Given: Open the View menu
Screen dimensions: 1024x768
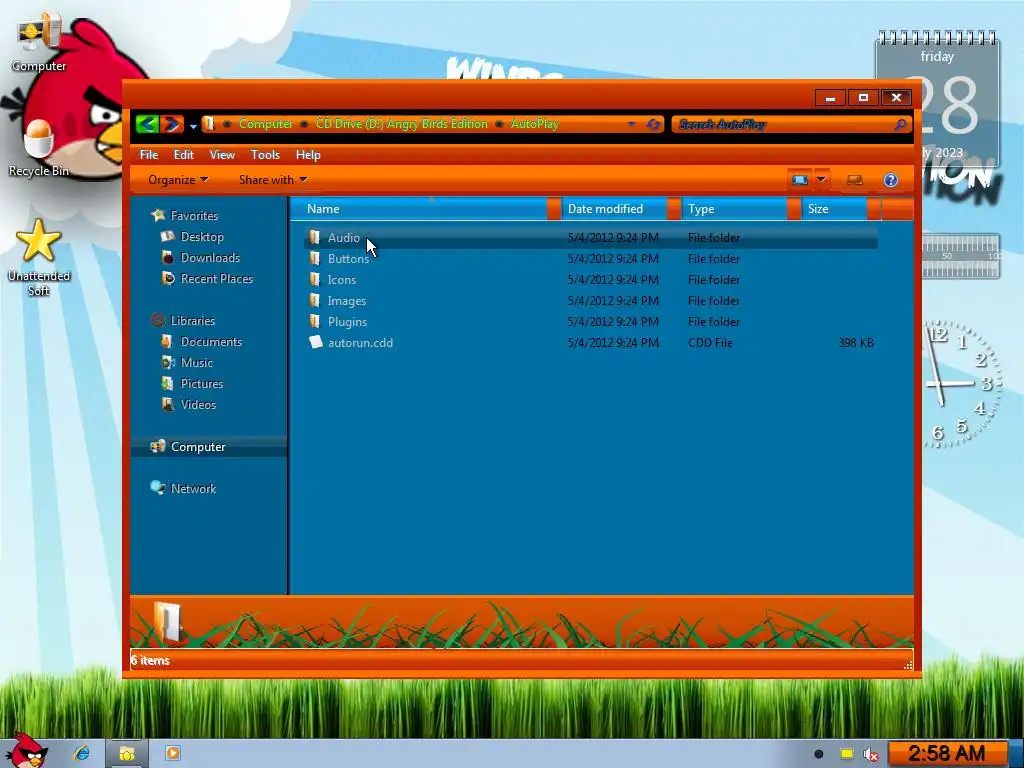Looking at the screenshot, I should point(222,155).
